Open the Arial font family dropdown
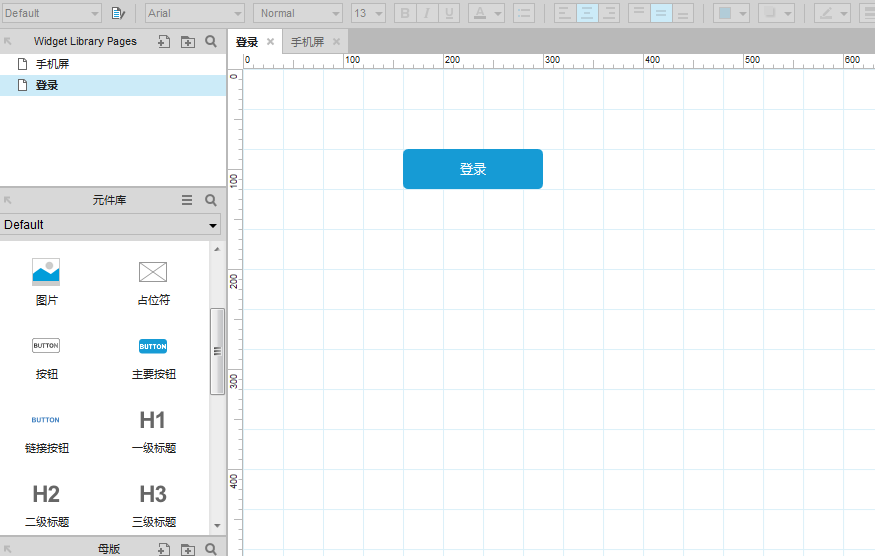The image size is (875, 556). coord(195,13)
